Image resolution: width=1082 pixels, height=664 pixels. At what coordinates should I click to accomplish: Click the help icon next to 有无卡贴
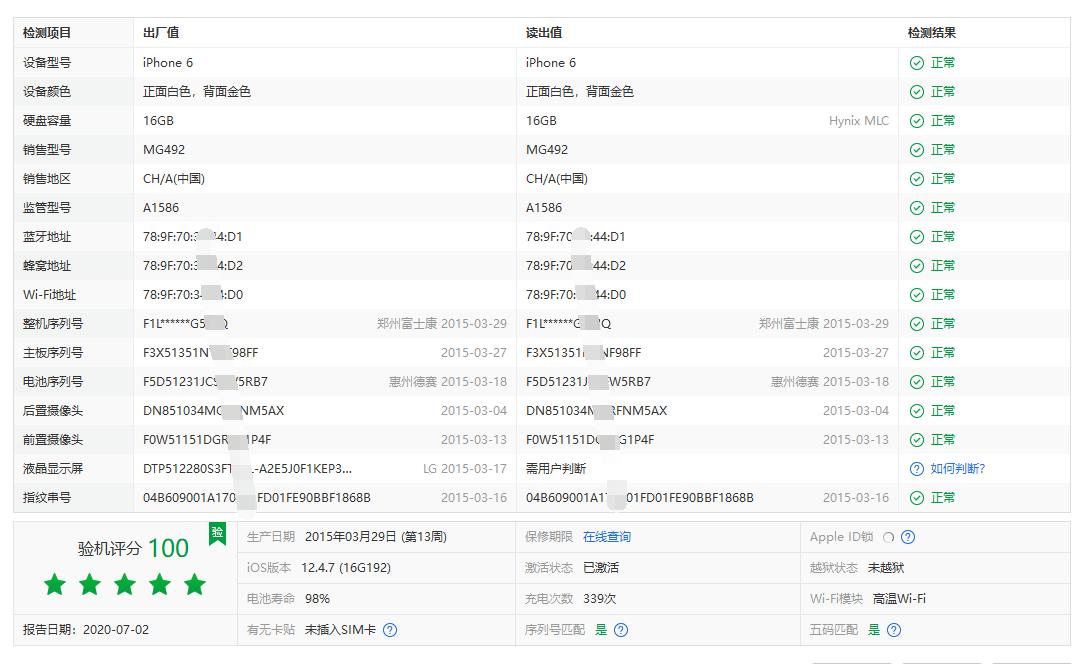[391, 630]
